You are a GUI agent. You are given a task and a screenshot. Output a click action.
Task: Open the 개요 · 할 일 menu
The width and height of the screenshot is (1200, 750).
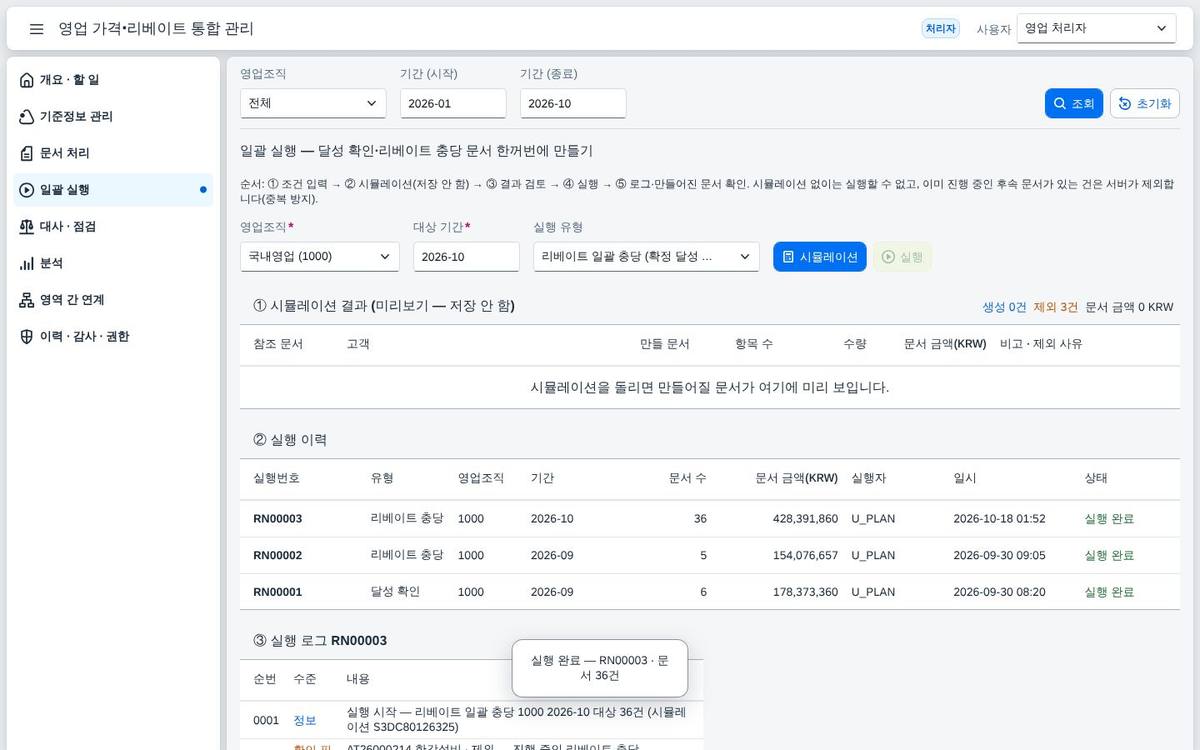[x=113, y=80]
